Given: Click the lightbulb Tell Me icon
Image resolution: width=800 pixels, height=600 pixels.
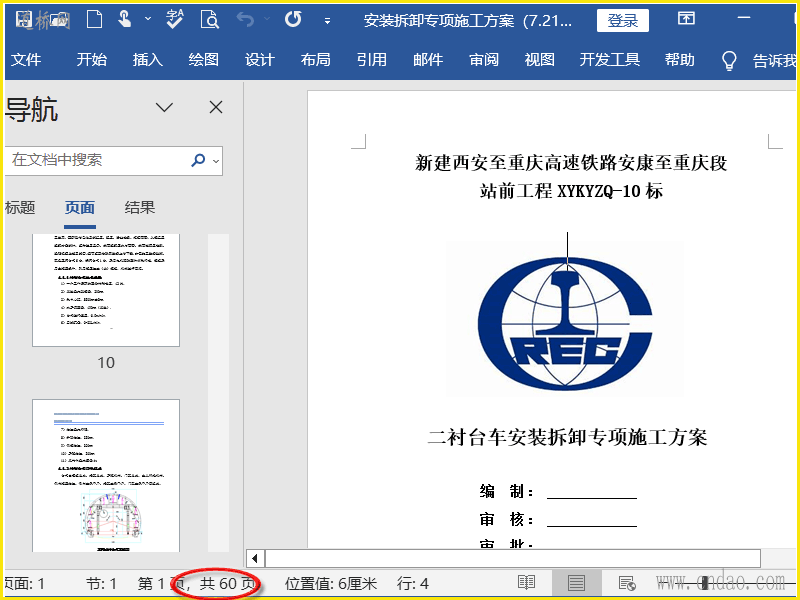Looking at the screenshot, I should pos(730,60).
